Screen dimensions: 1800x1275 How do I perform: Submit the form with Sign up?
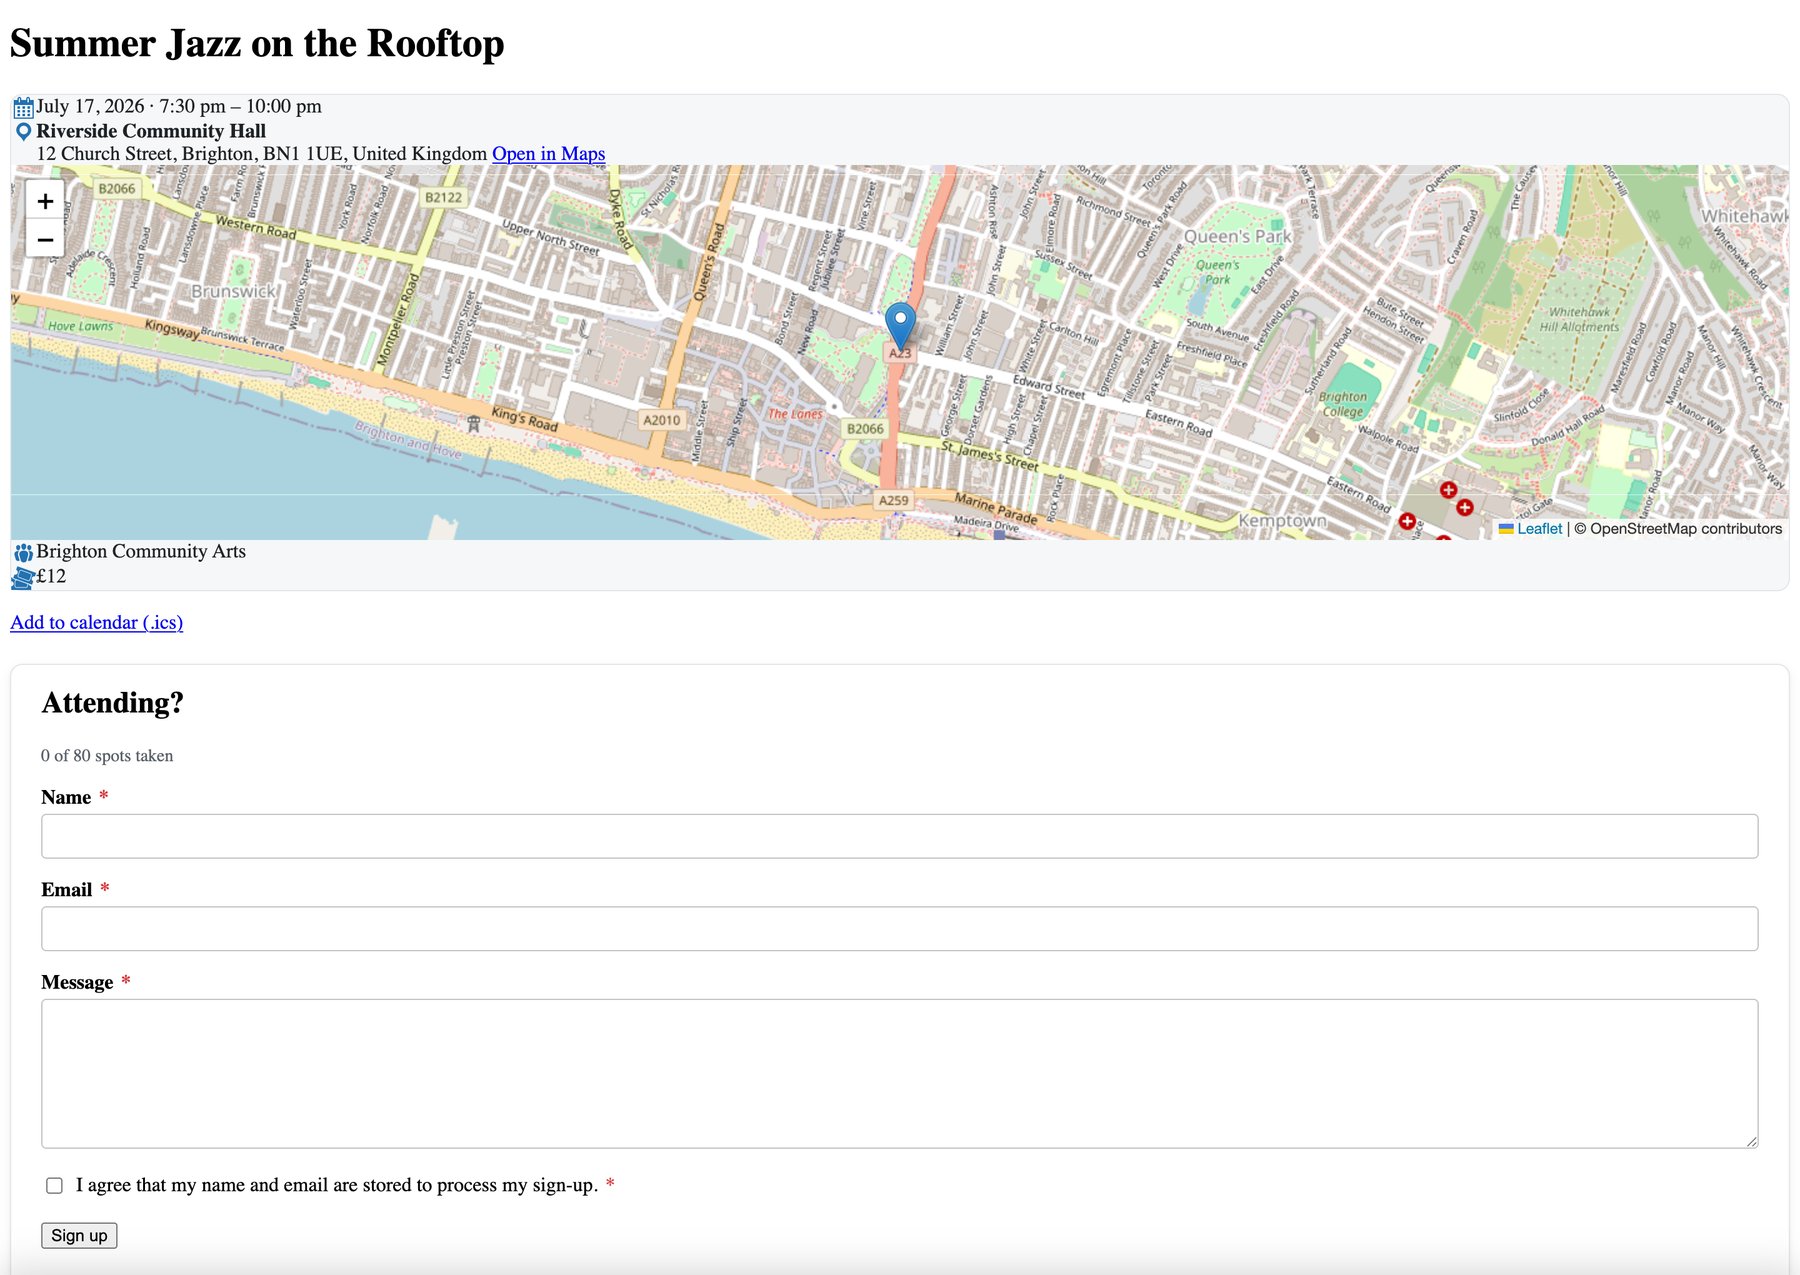[x=79, y=1236]
